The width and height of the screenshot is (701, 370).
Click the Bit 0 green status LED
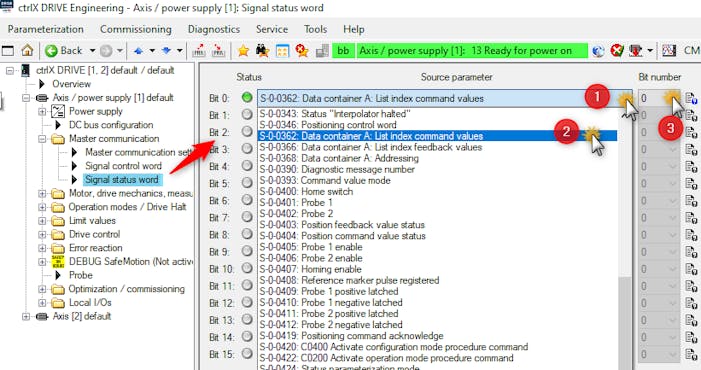pos(247,97)
